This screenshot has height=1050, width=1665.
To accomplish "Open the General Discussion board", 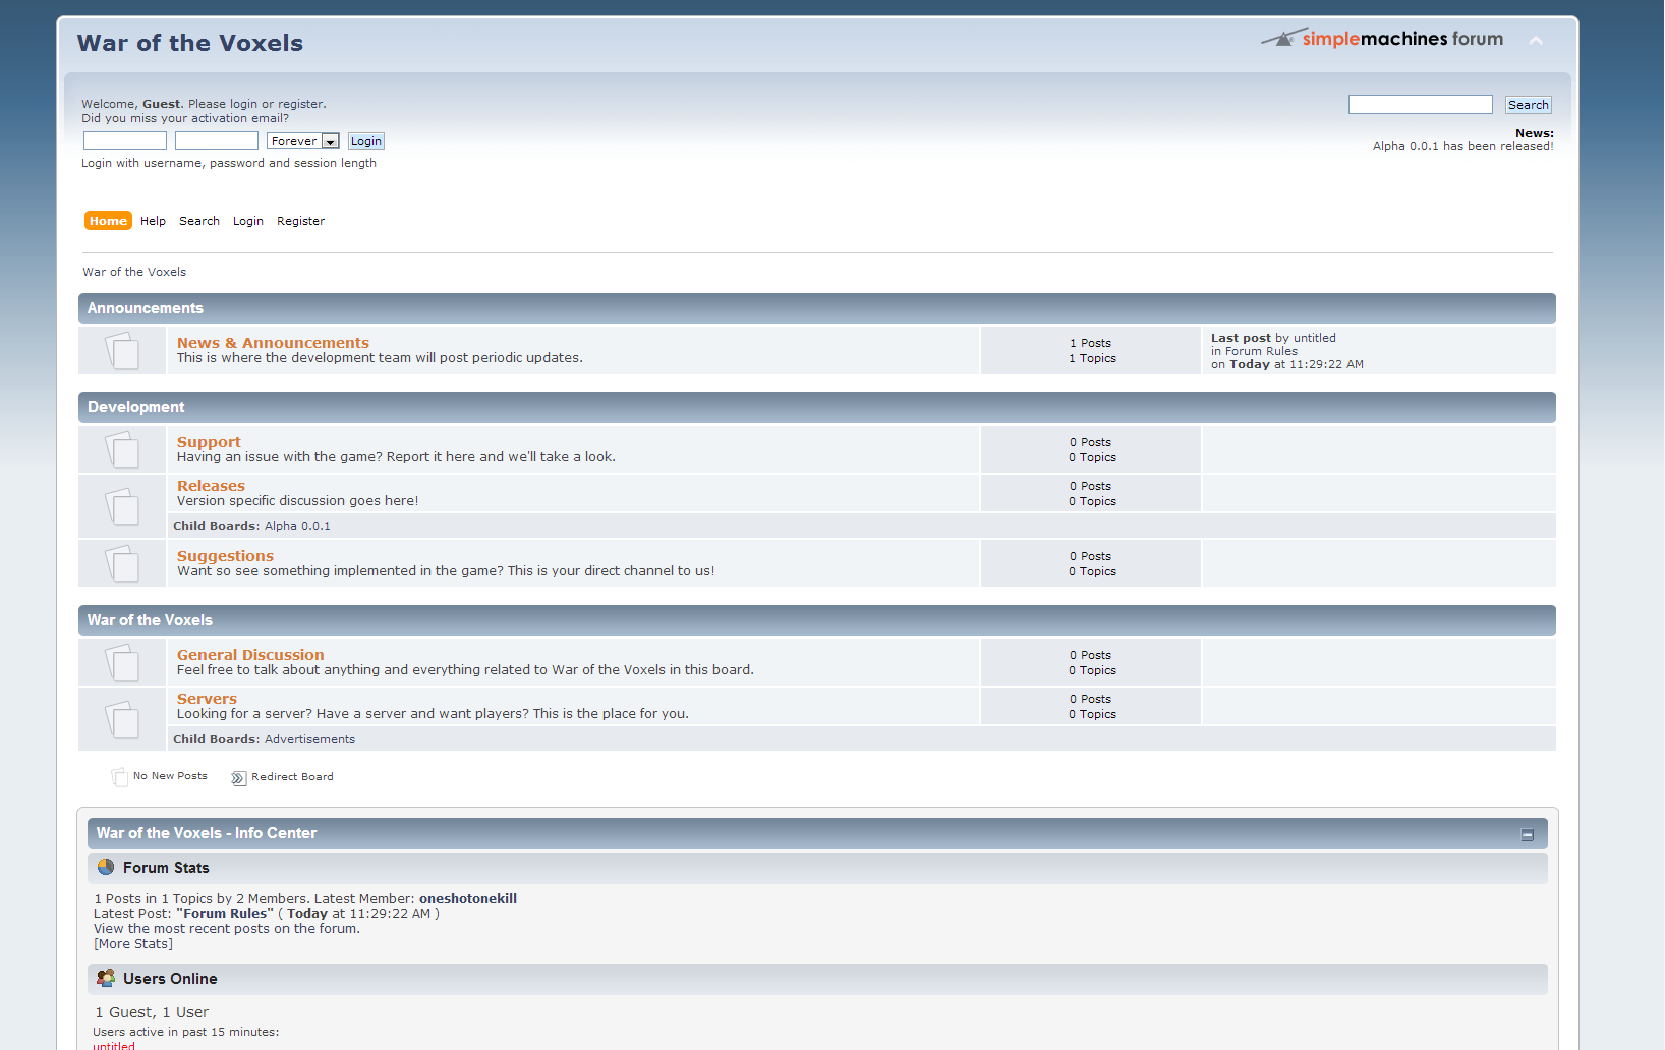I will [x=250, y=655].
